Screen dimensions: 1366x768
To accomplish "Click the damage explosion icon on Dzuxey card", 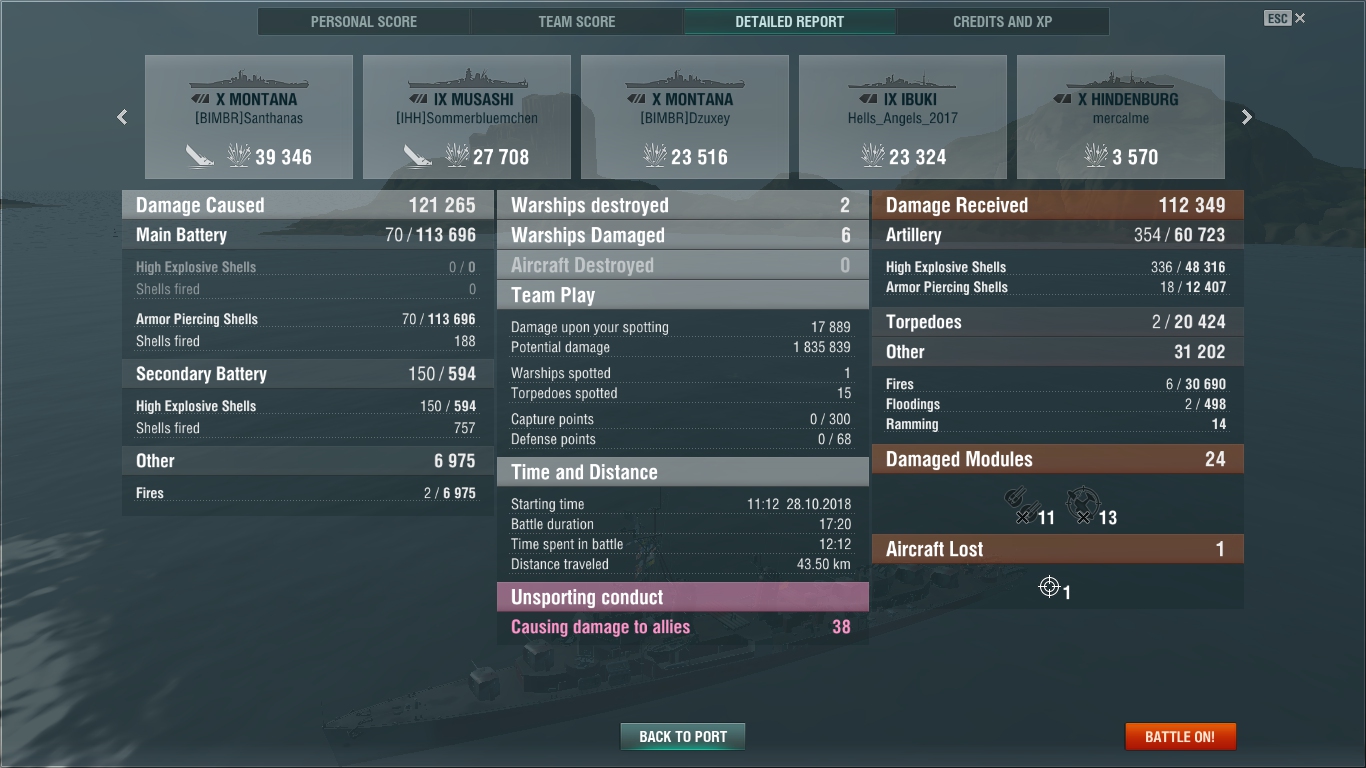I will [x=655, y=156].
